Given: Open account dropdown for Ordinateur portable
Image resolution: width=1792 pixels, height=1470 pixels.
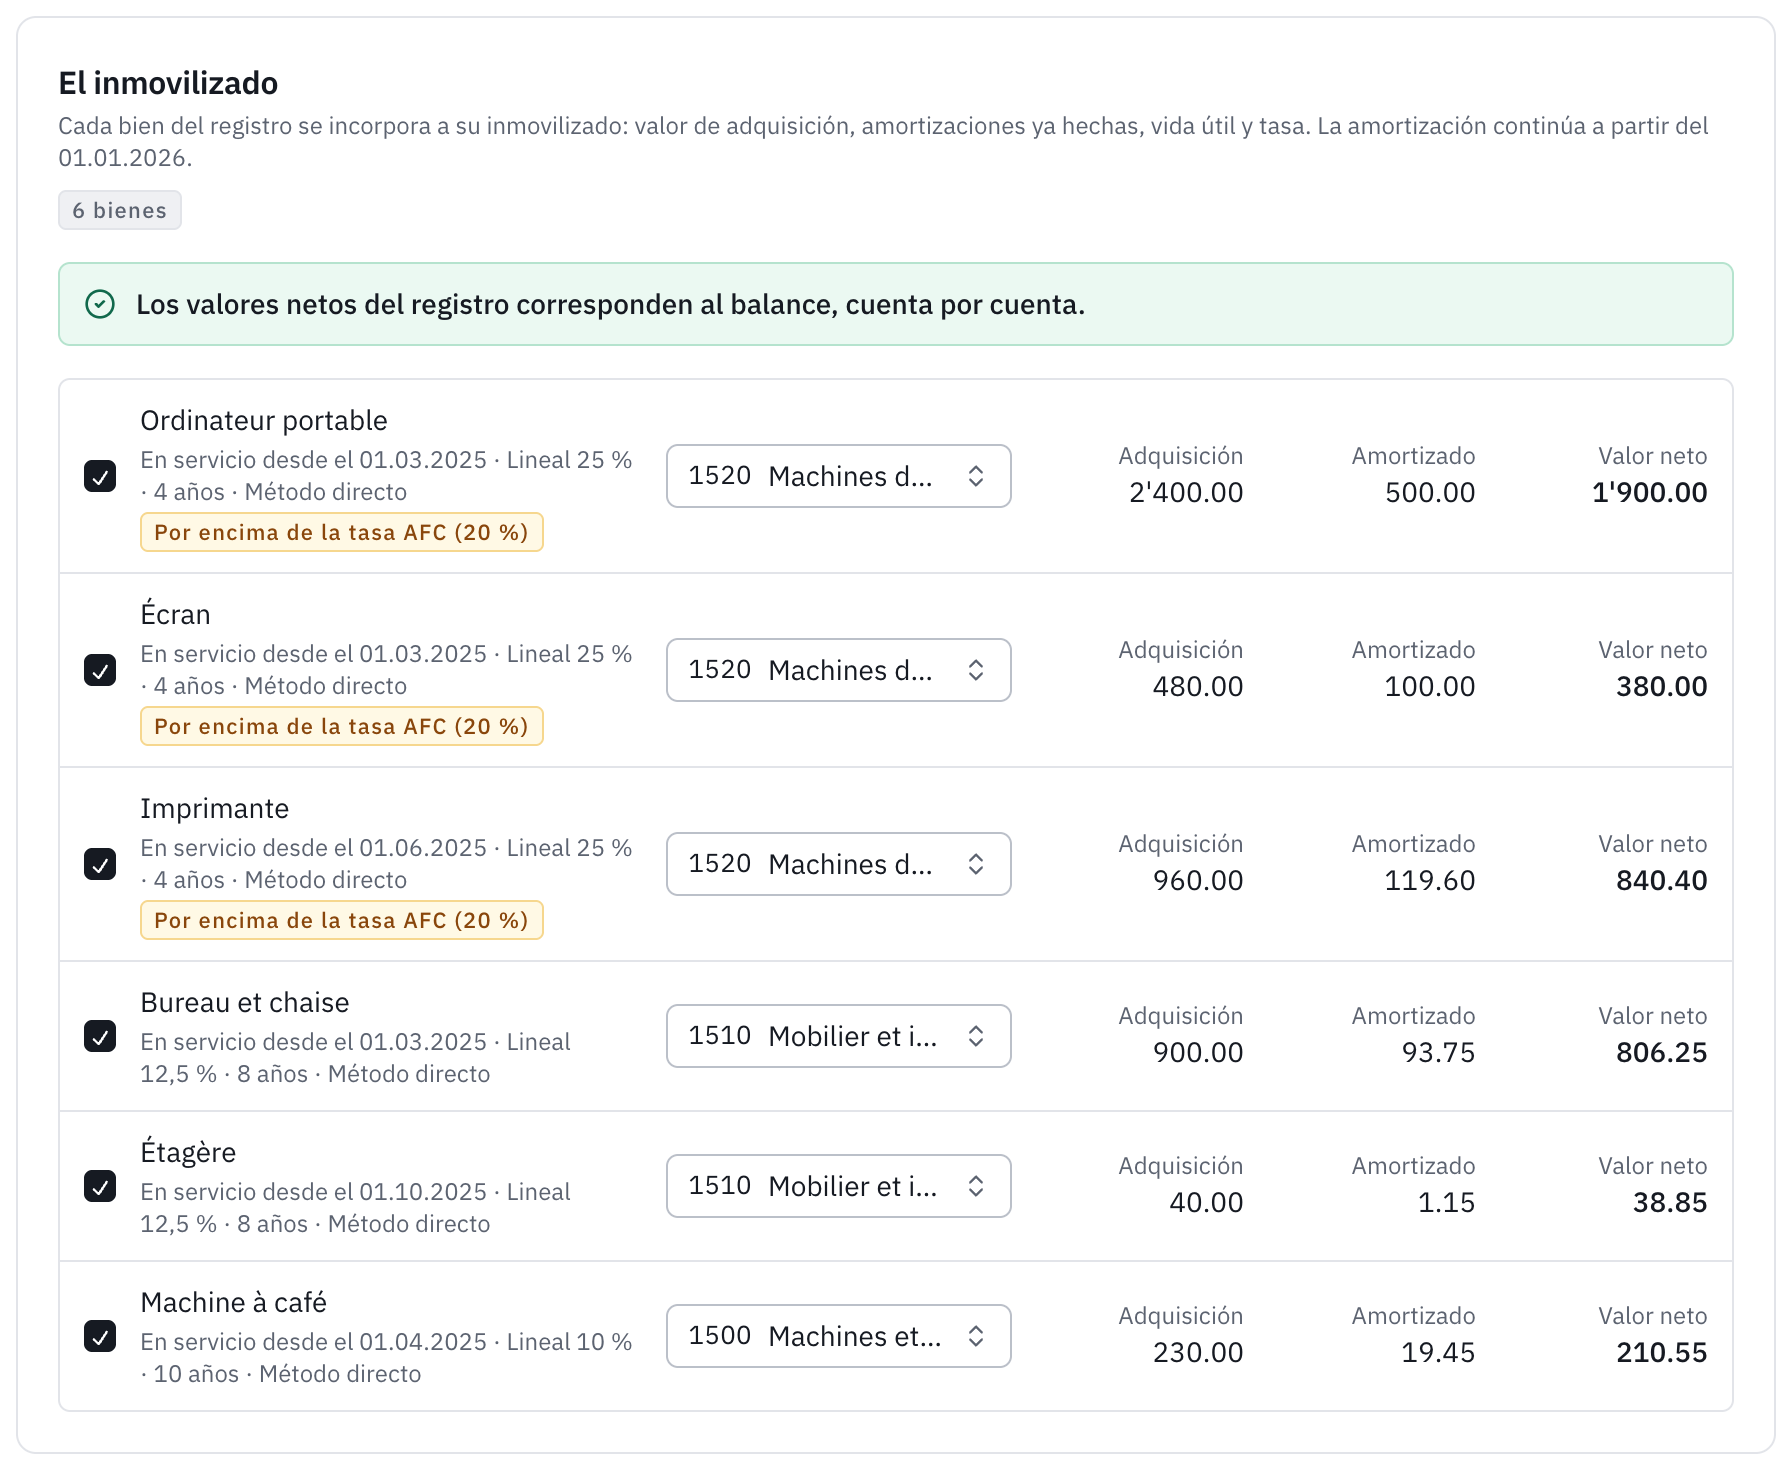Looking at the screenshot, I should point(838,476).
